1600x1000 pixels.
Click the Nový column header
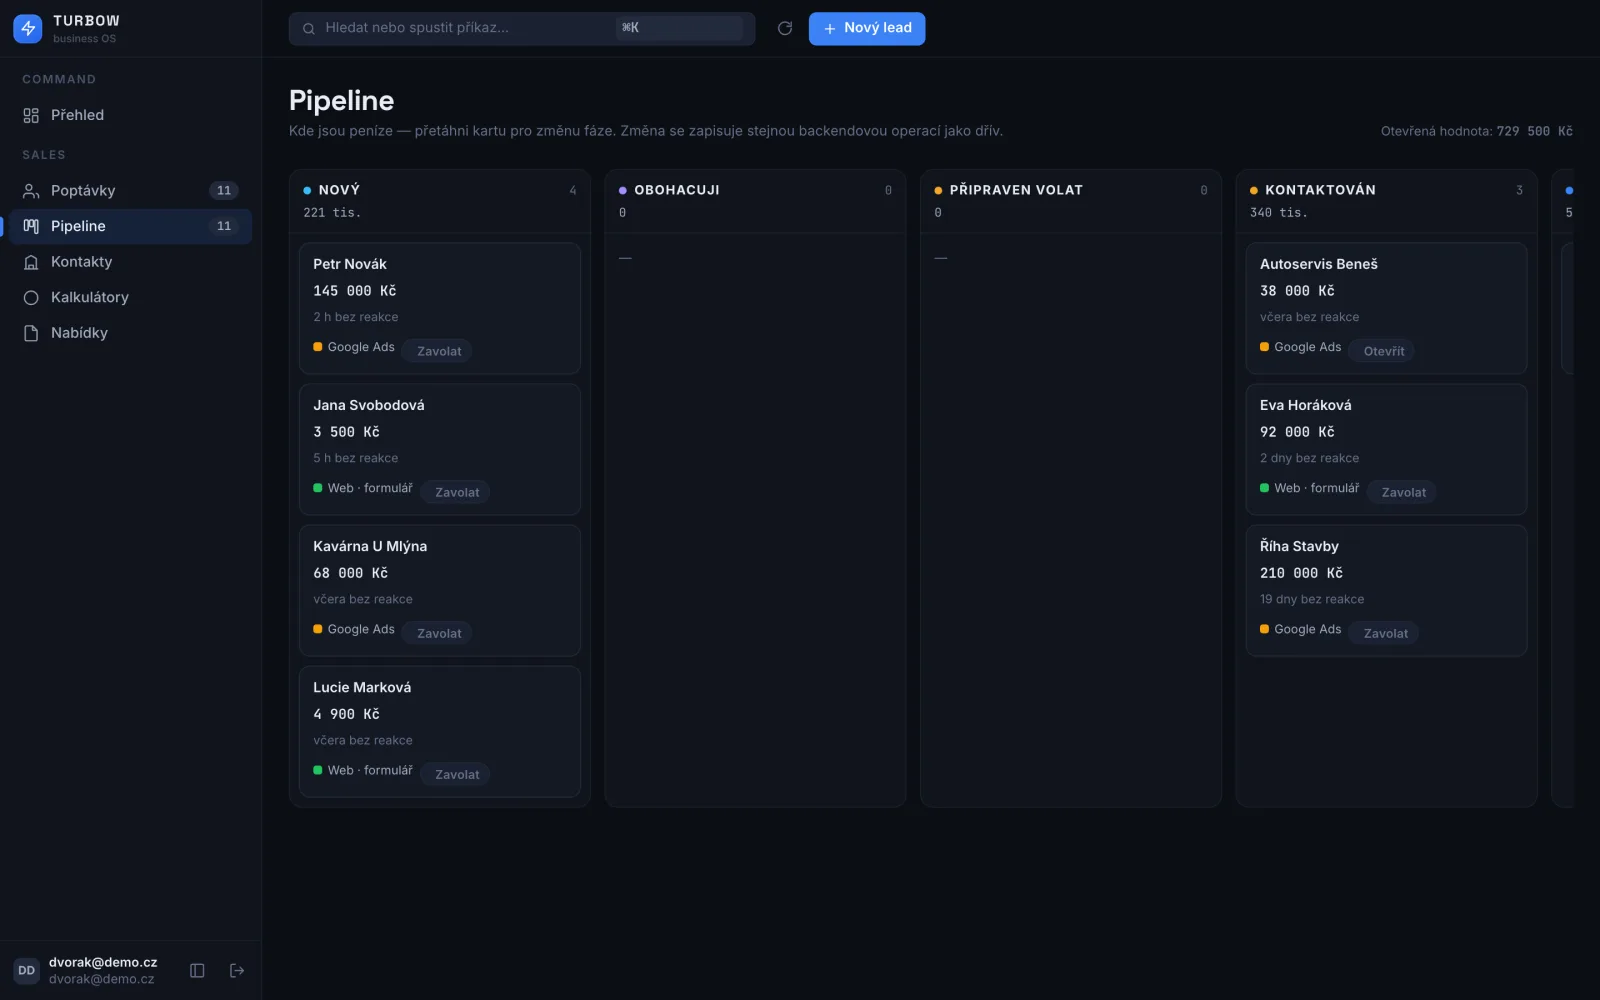pyautogui.click(x=440, y=201)
